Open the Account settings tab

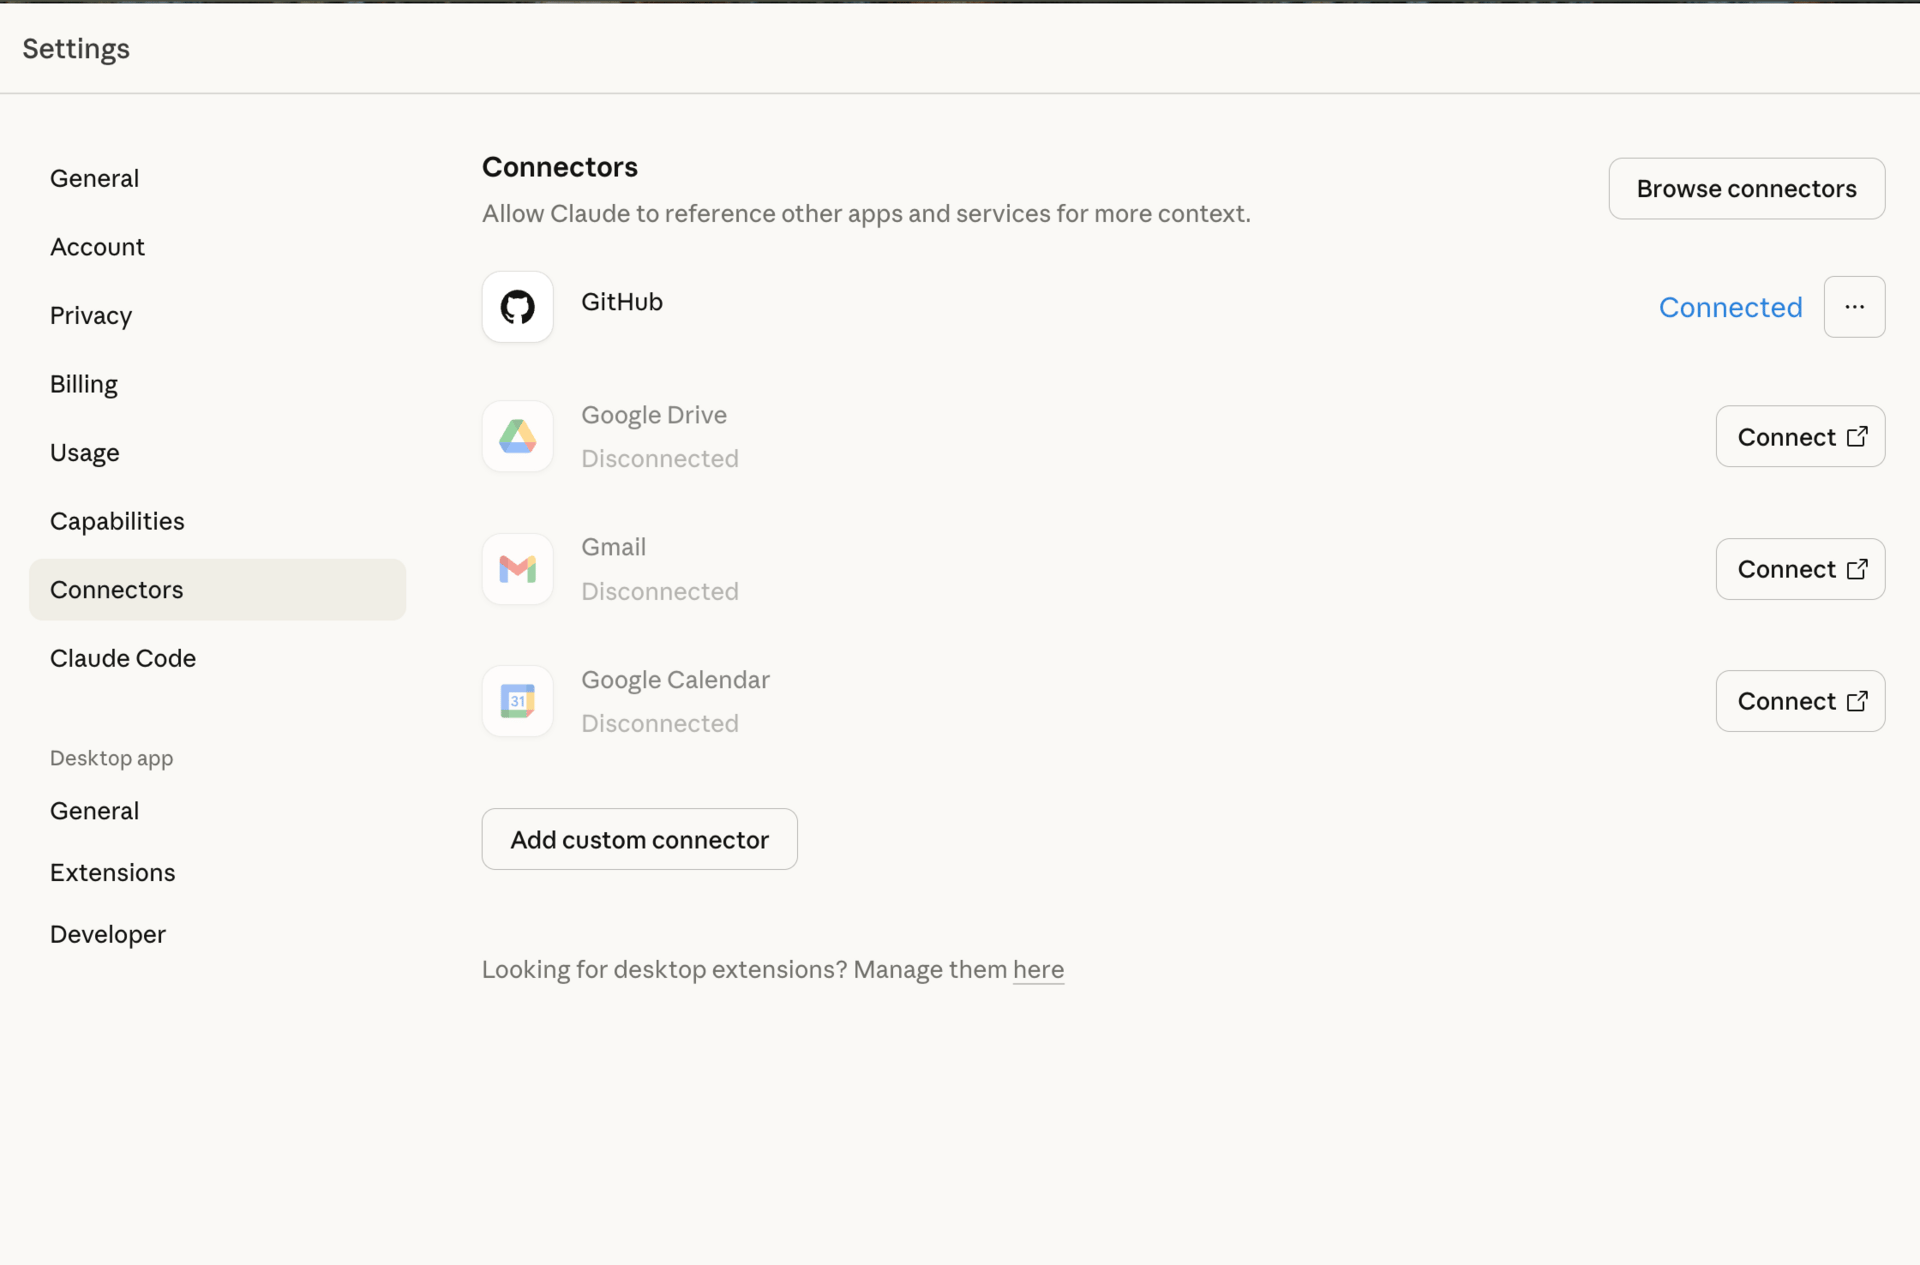tap(97, 247)
